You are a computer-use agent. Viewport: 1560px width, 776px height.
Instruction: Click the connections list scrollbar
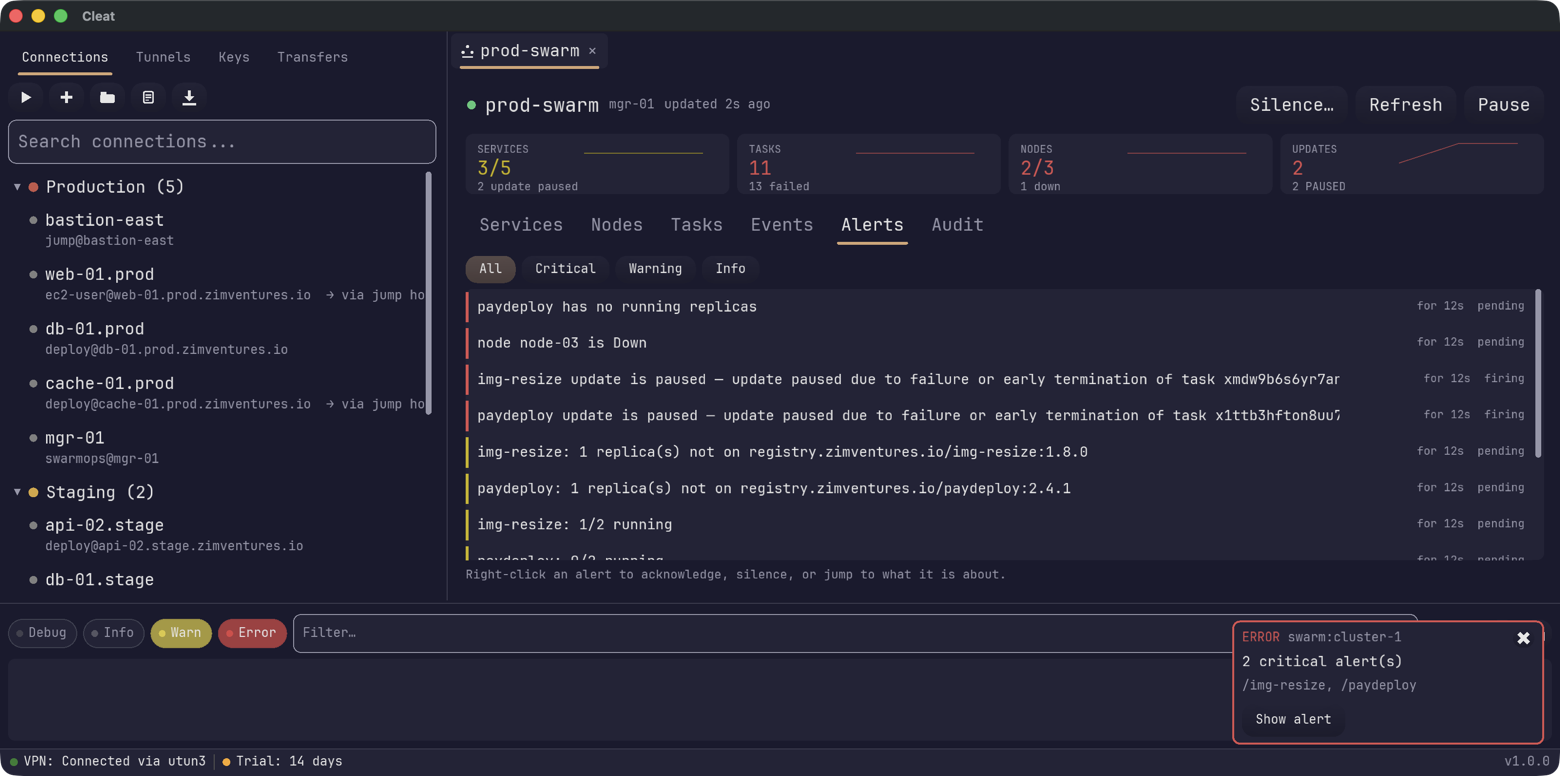tap(429, 293)
